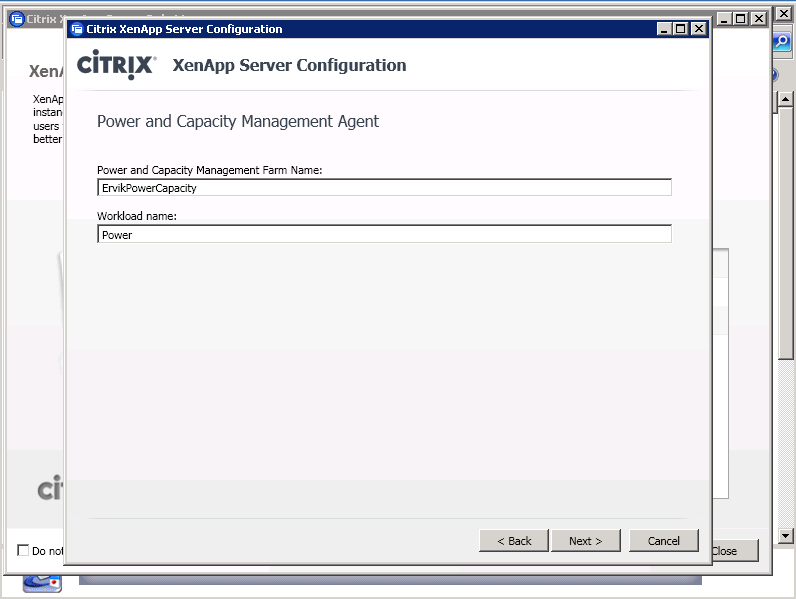The image size is (796, 599).
Task: Minimize the background Citrix window
Action: (x=724, y=19)
